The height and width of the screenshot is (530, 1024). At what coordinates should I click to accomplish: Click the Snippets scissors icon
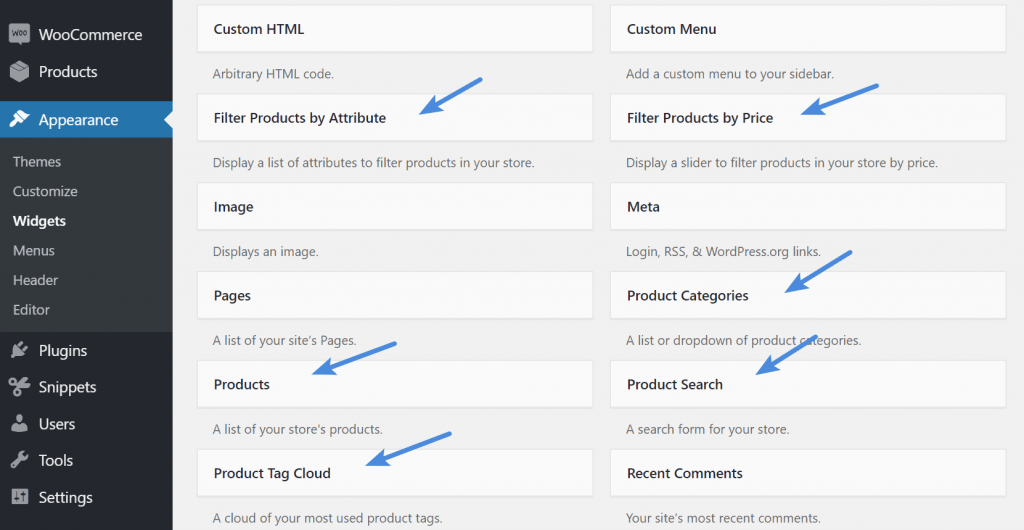pos(20,387)
